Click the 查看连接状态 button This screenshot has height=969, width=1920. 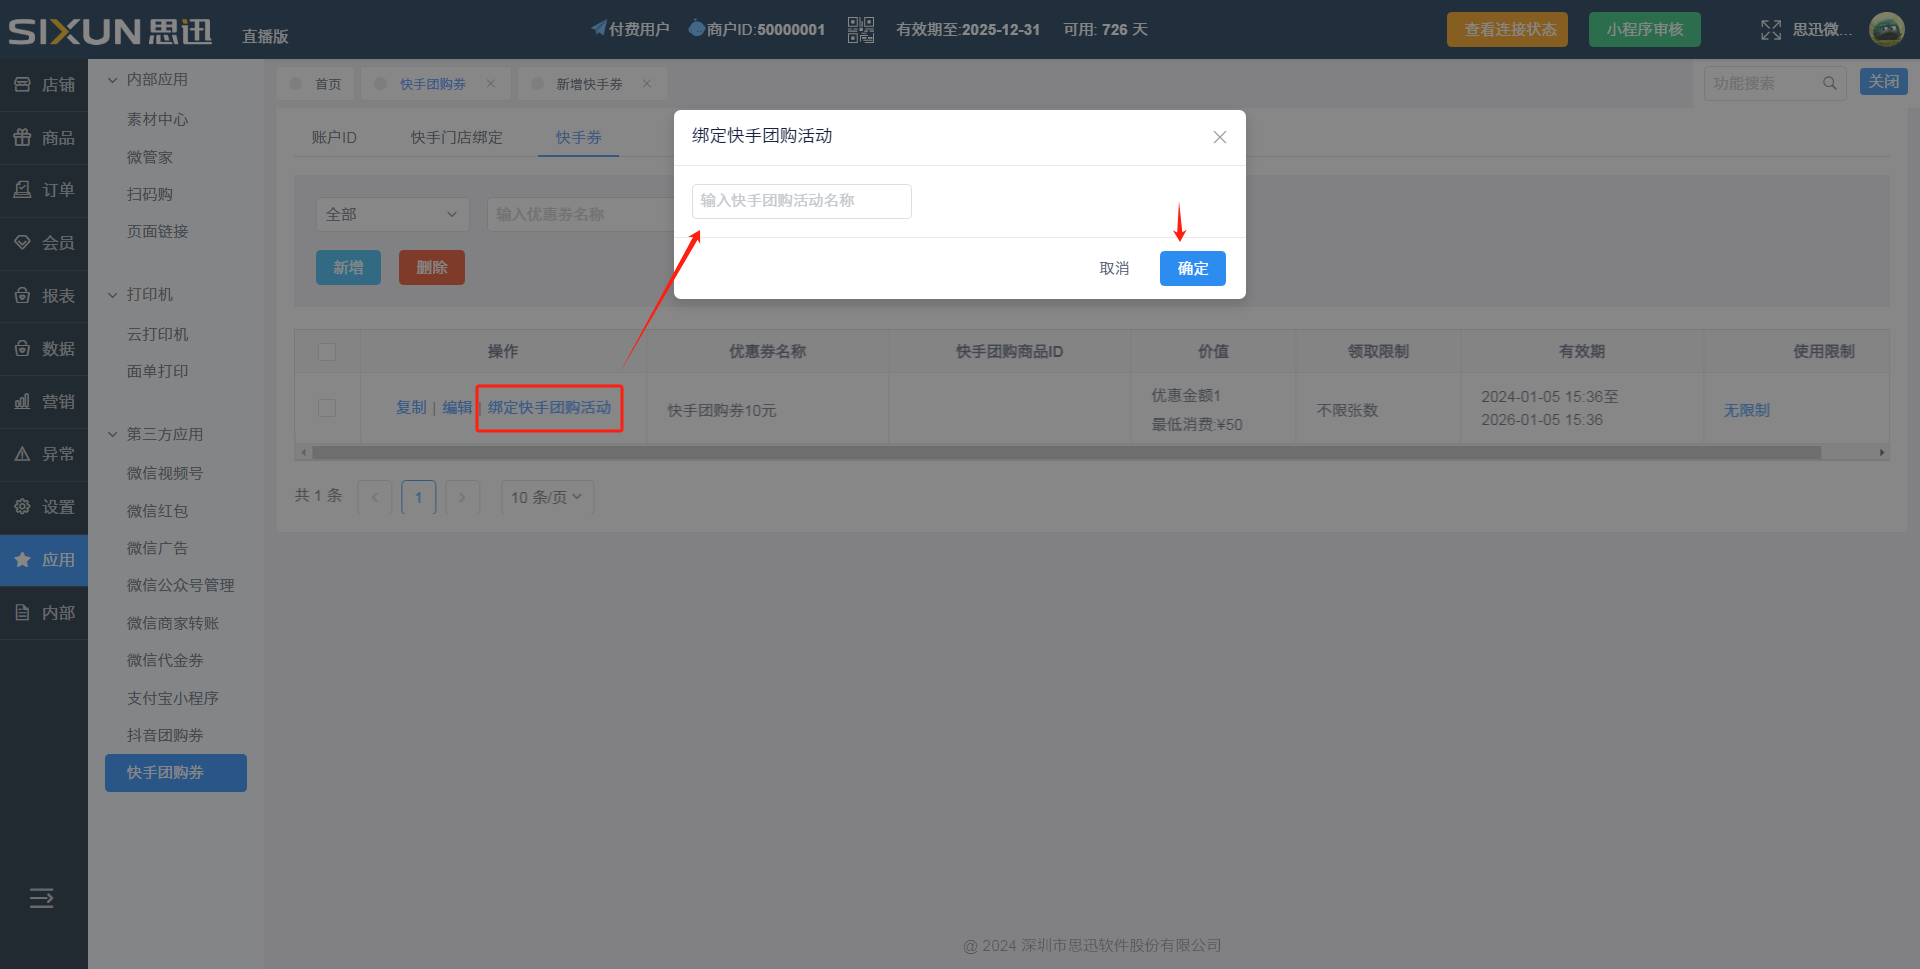point(1507,30)
